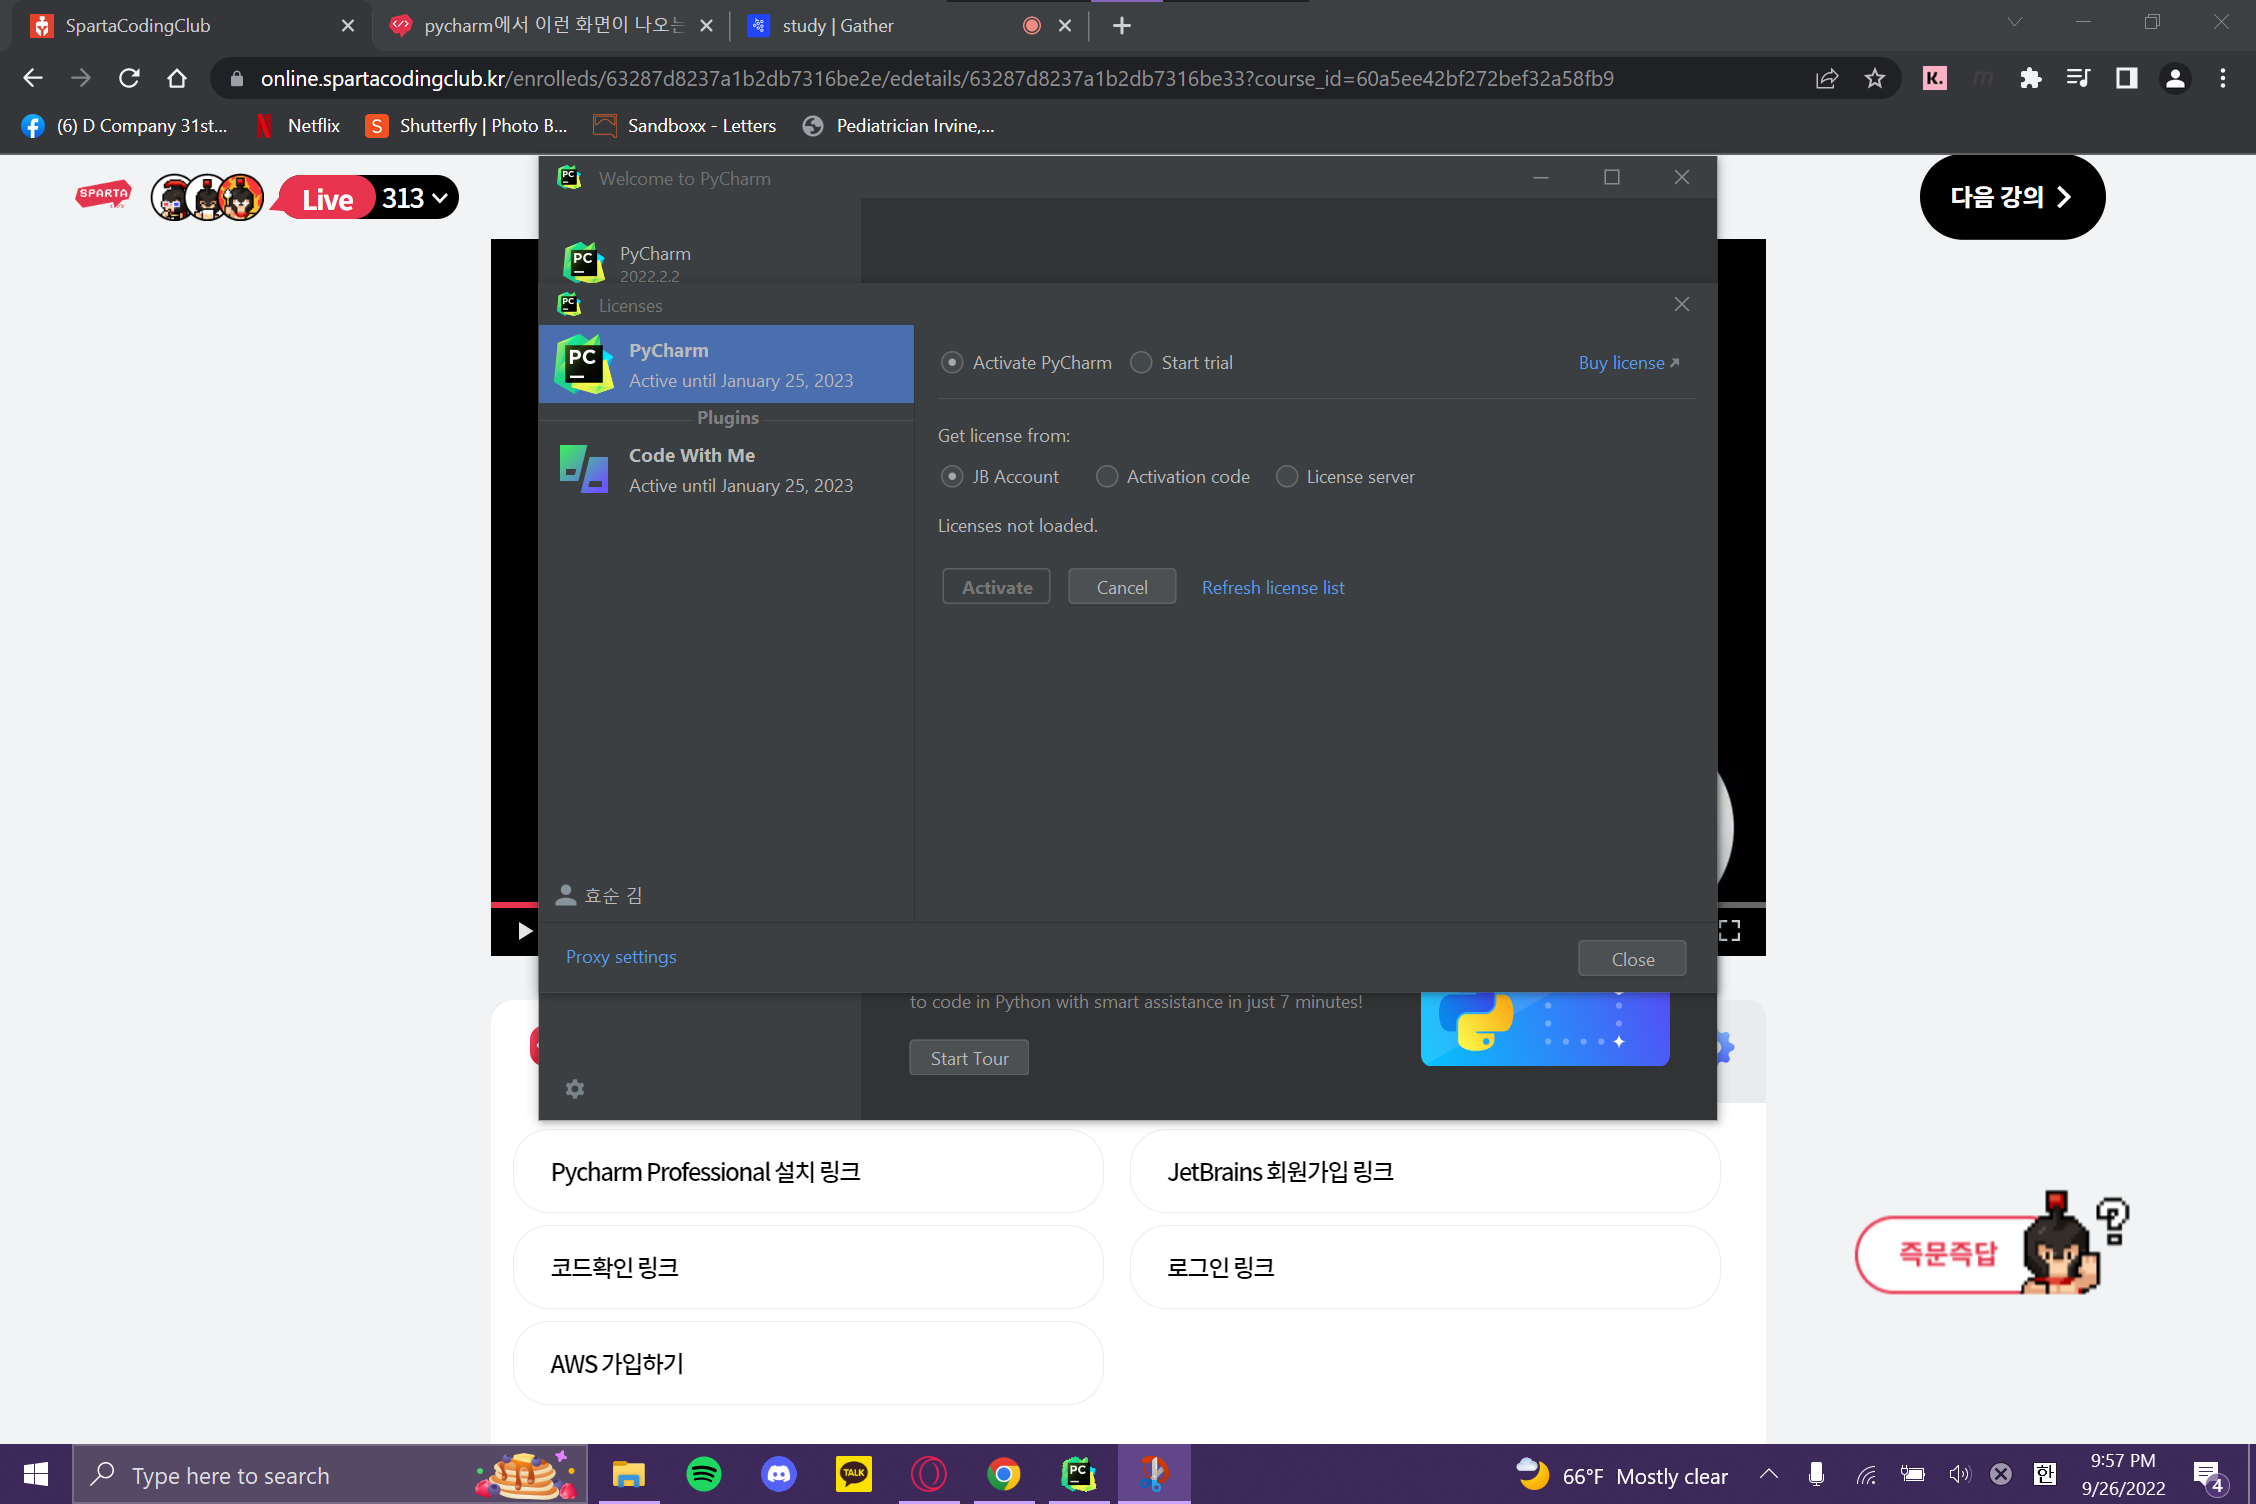Open the 코드확인 링크 card

tap(808, 1268)
